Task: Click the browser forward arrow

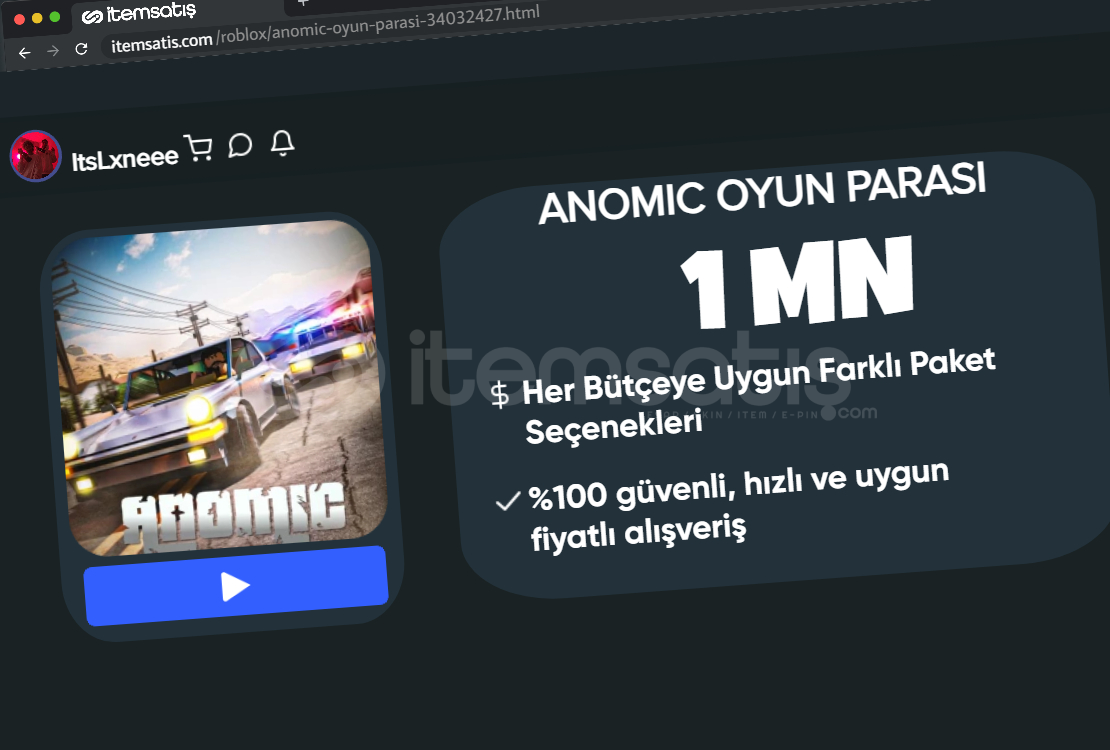Action: pos(53,51)
